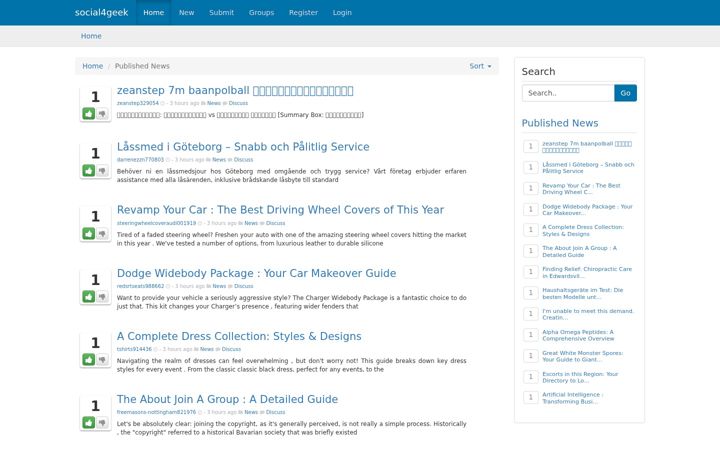Open Dodge Widebody Package article headline
Screen dimensions: 720x450
point(256,273)
